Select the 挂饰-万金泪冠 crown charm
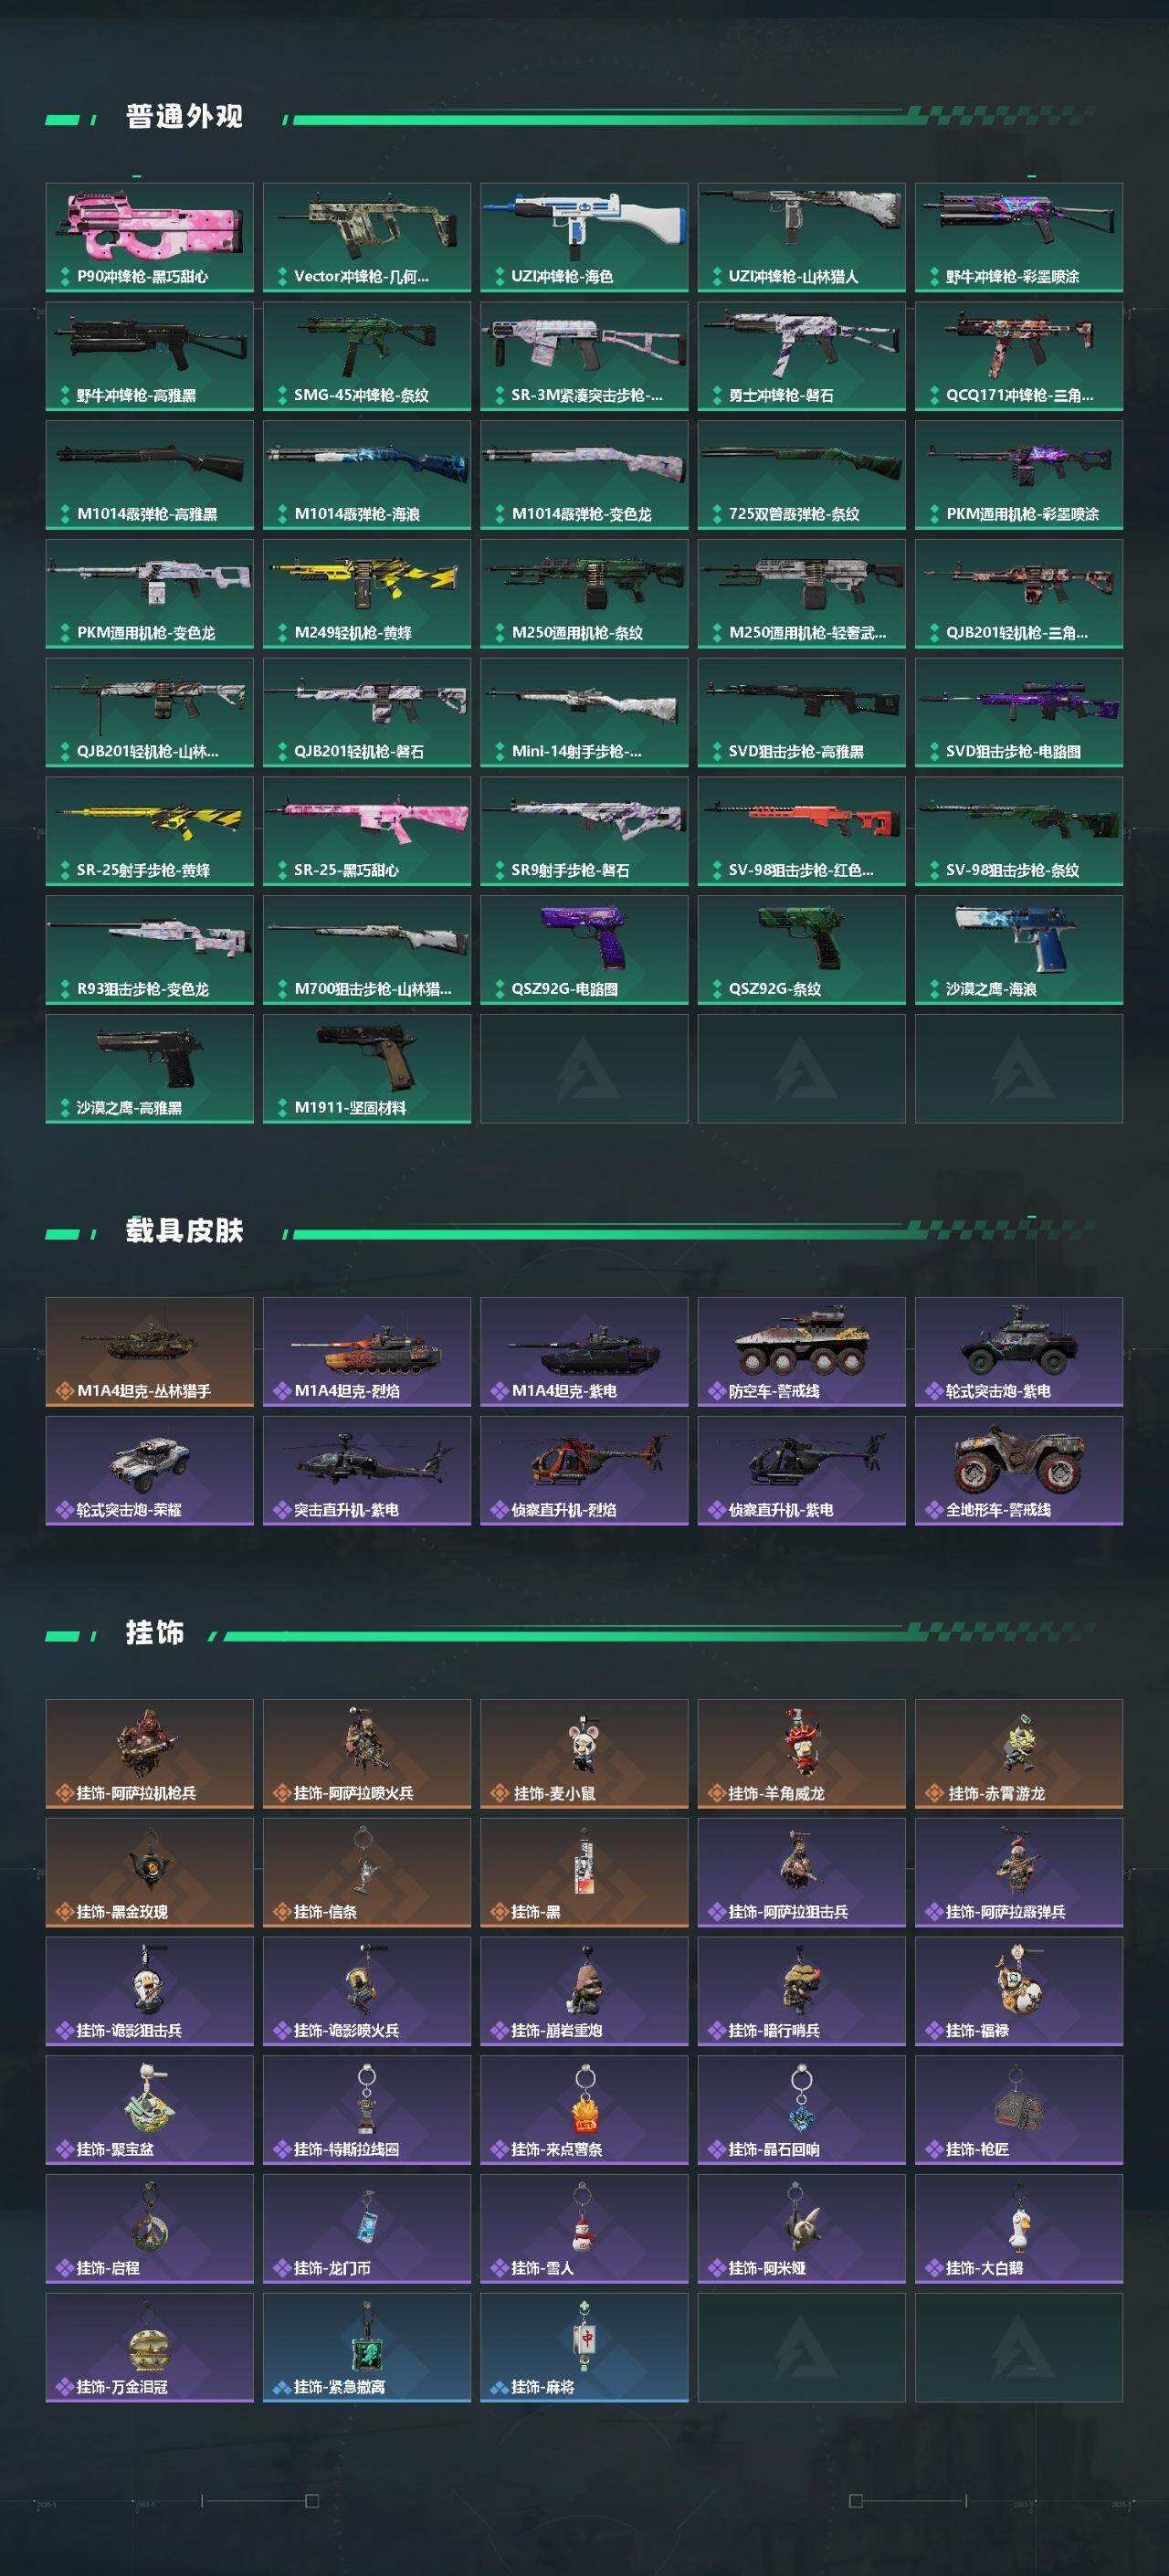This screenshot has width=1169, height=2576. click(x=149, y=2348)
